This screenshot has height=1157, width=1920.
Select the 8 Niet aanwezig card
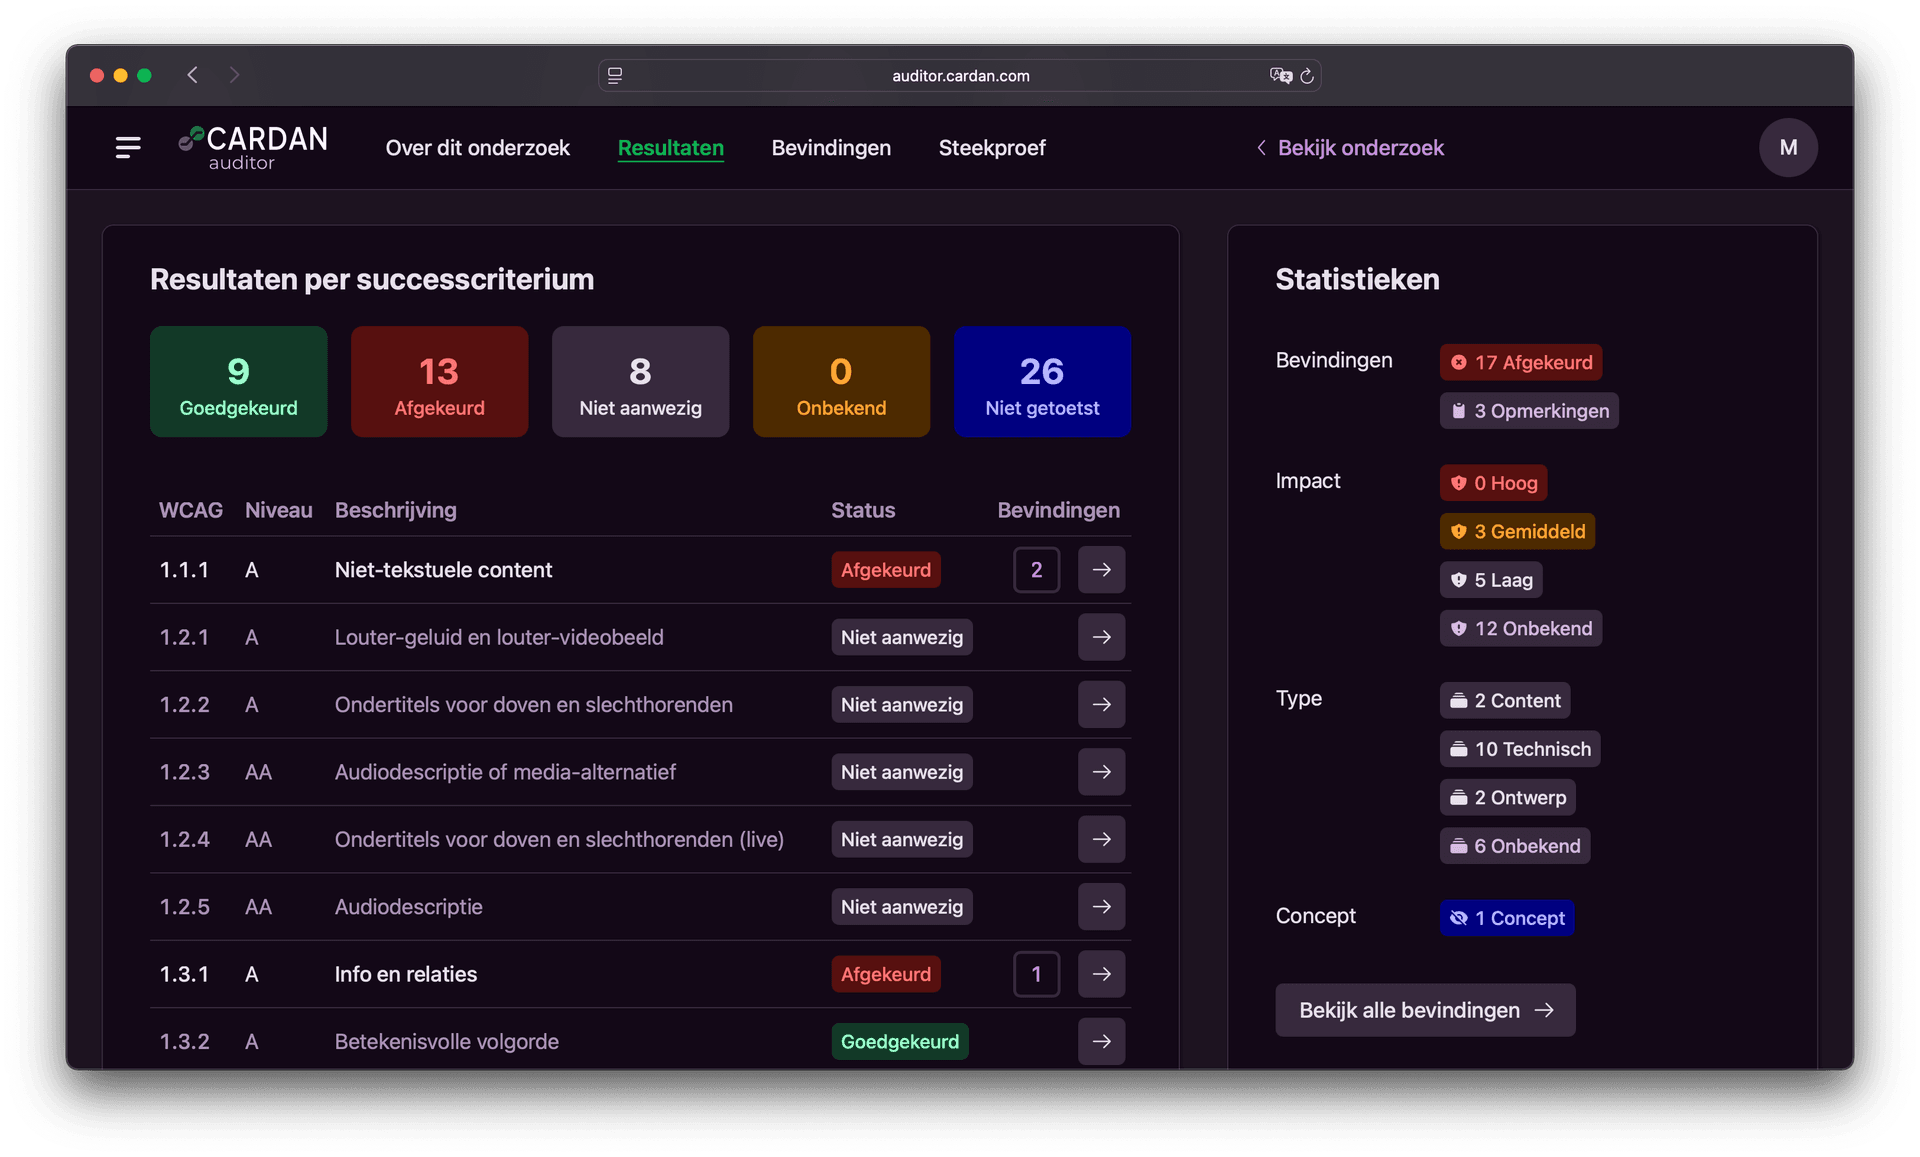[x=640, y=381]
